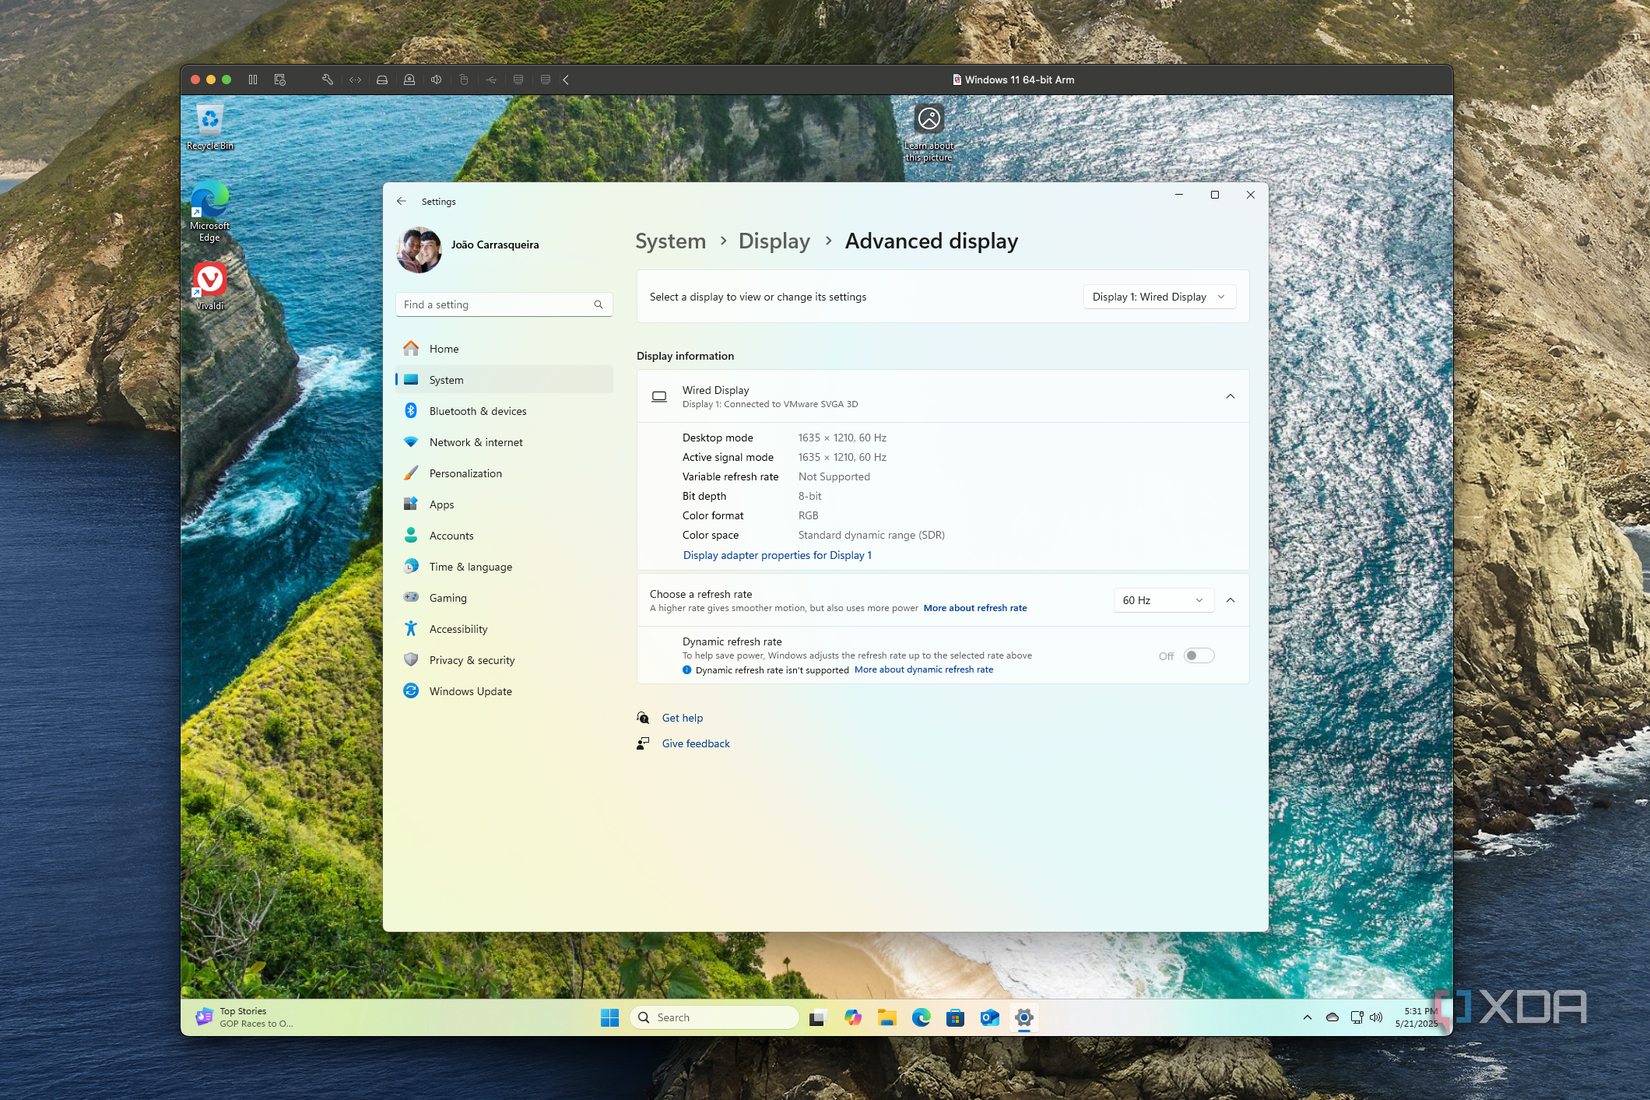Take a snapshot of the VM

point(280,79)
